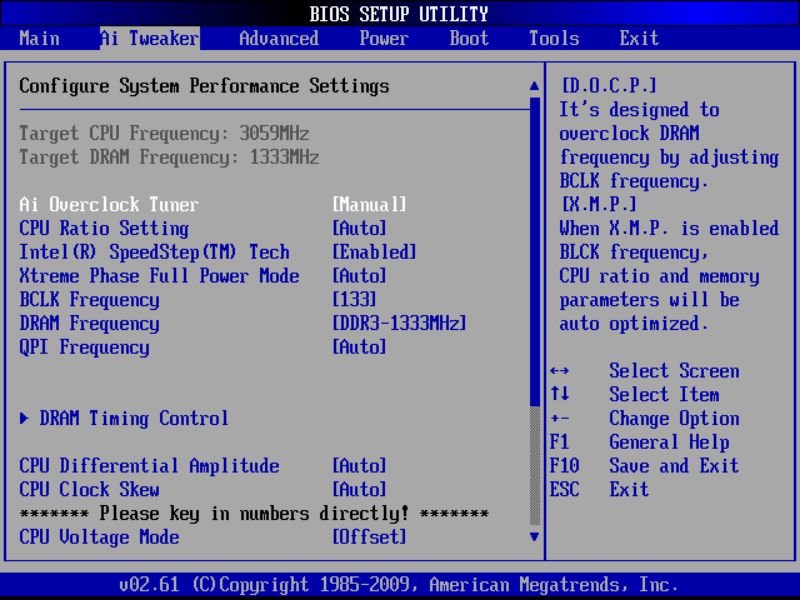800x600 pixels.
Task: Select the CPU Differential Amplitude label
Action: (149, 466)
